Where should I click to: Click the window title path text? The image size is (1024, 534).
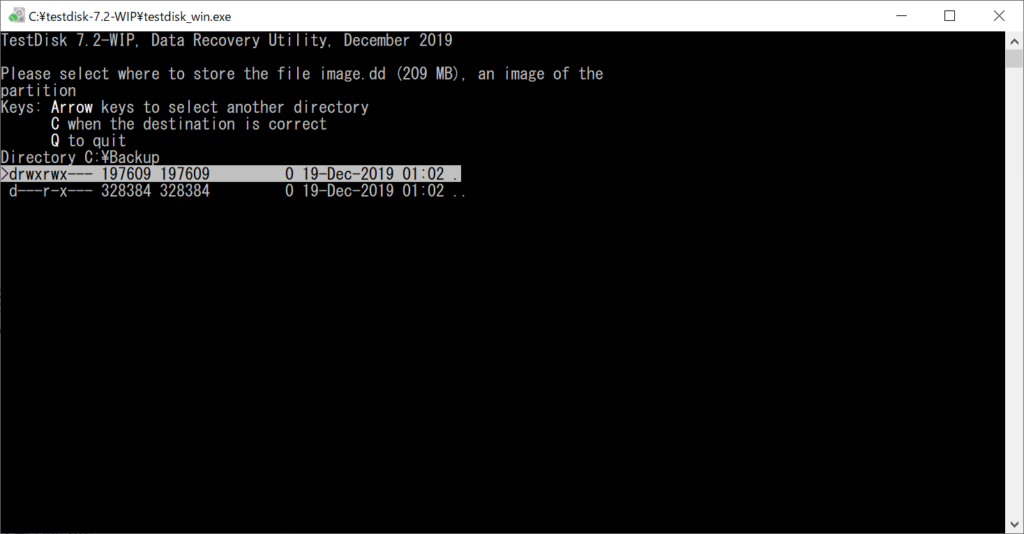point(130,16)
